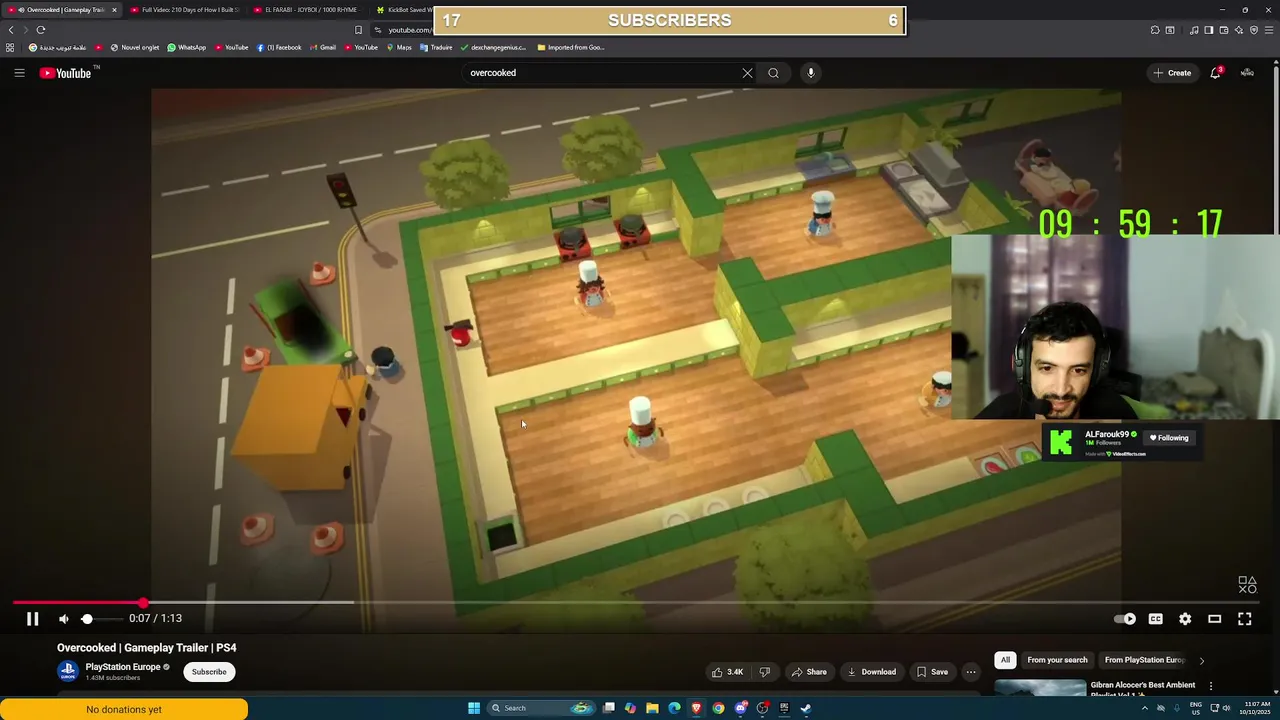Mute the video volume speaker

[64, 619]
